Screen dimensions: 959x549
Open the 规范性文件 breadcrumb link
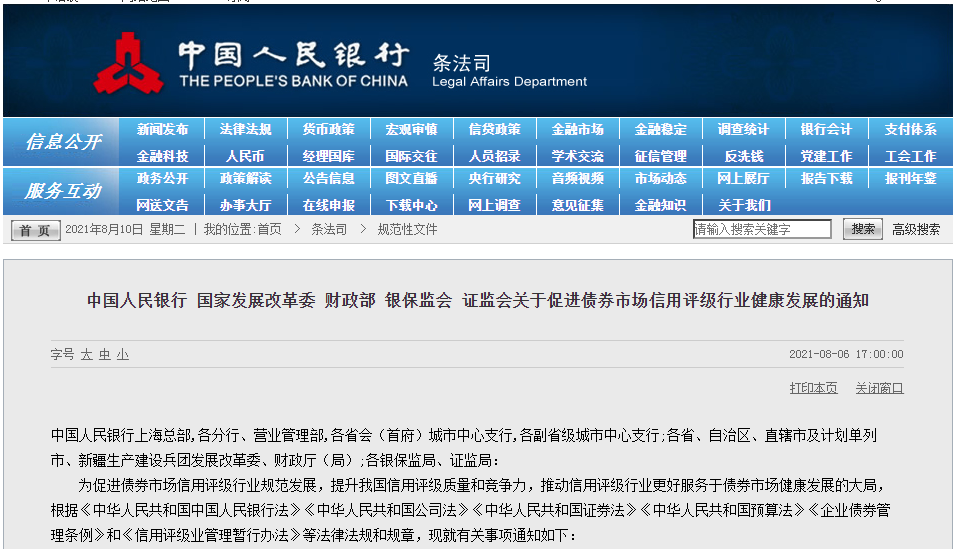click(407, 229)
